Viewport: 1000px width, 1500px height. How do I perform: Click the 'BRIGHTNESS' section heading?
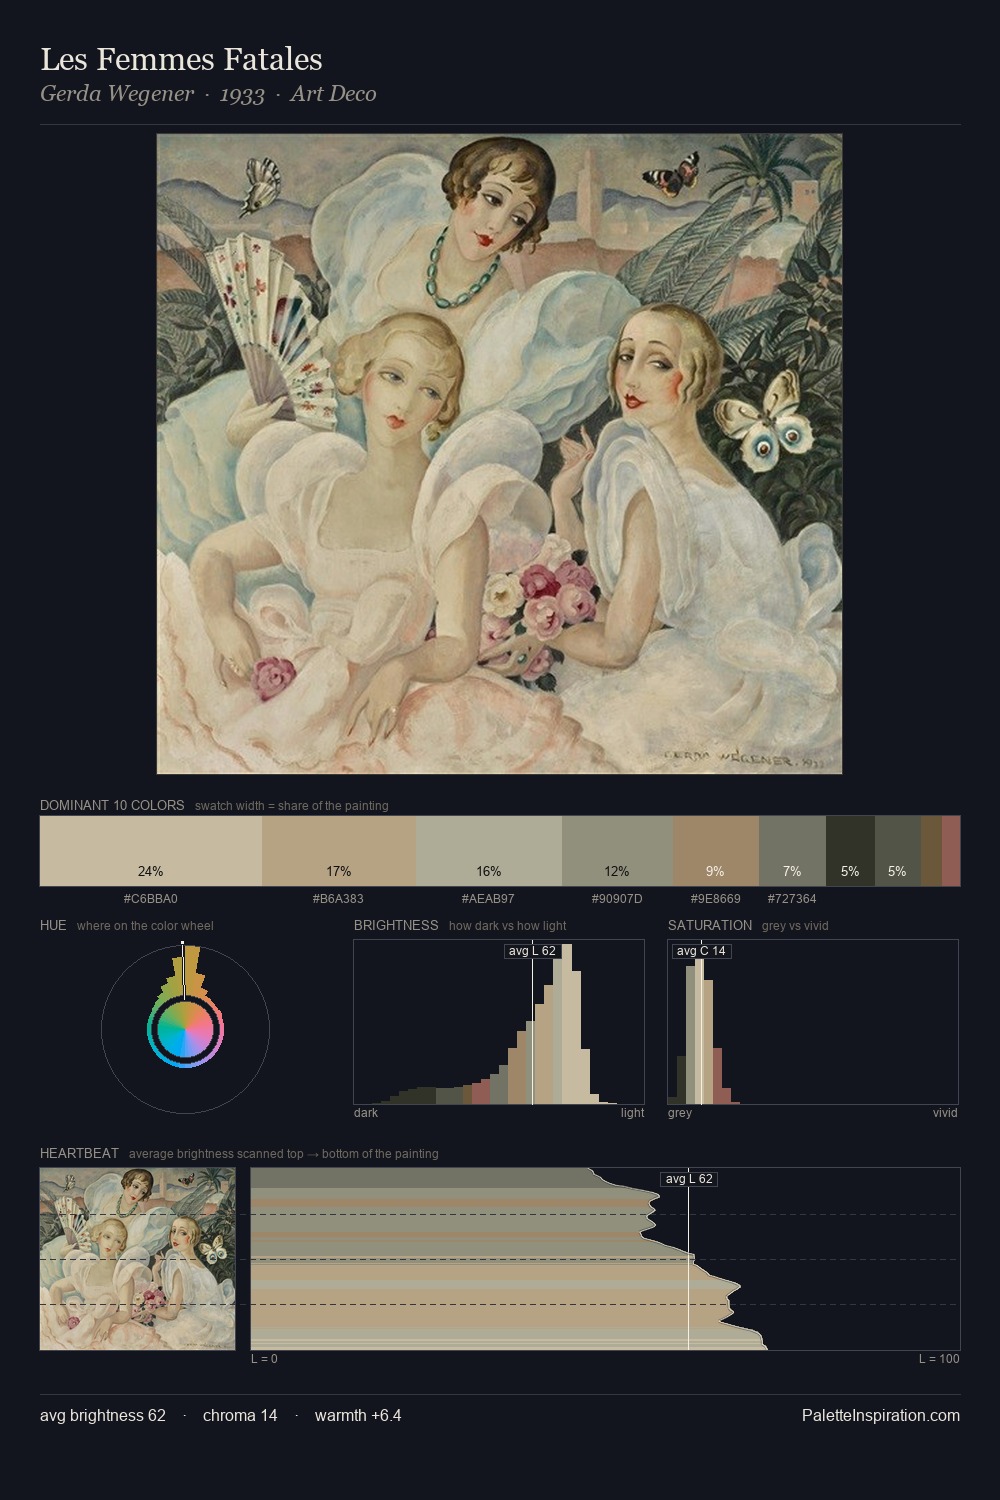pos(396,925)
